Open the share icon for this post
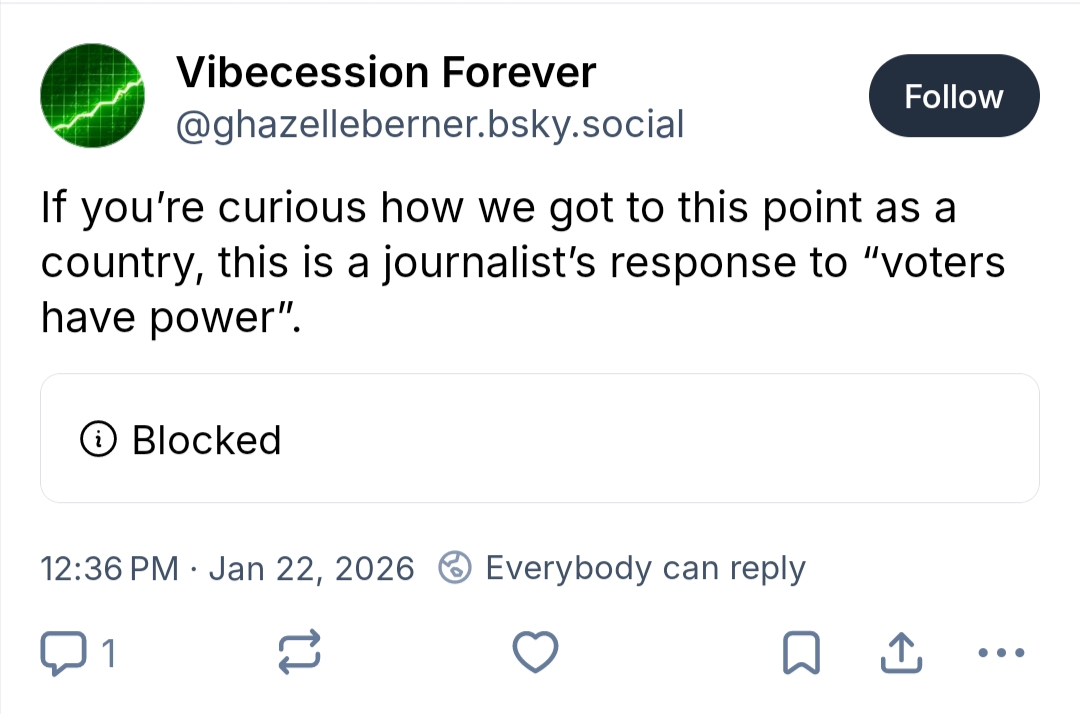Screen dimensions: 1080x714 [x=898, y=654]
